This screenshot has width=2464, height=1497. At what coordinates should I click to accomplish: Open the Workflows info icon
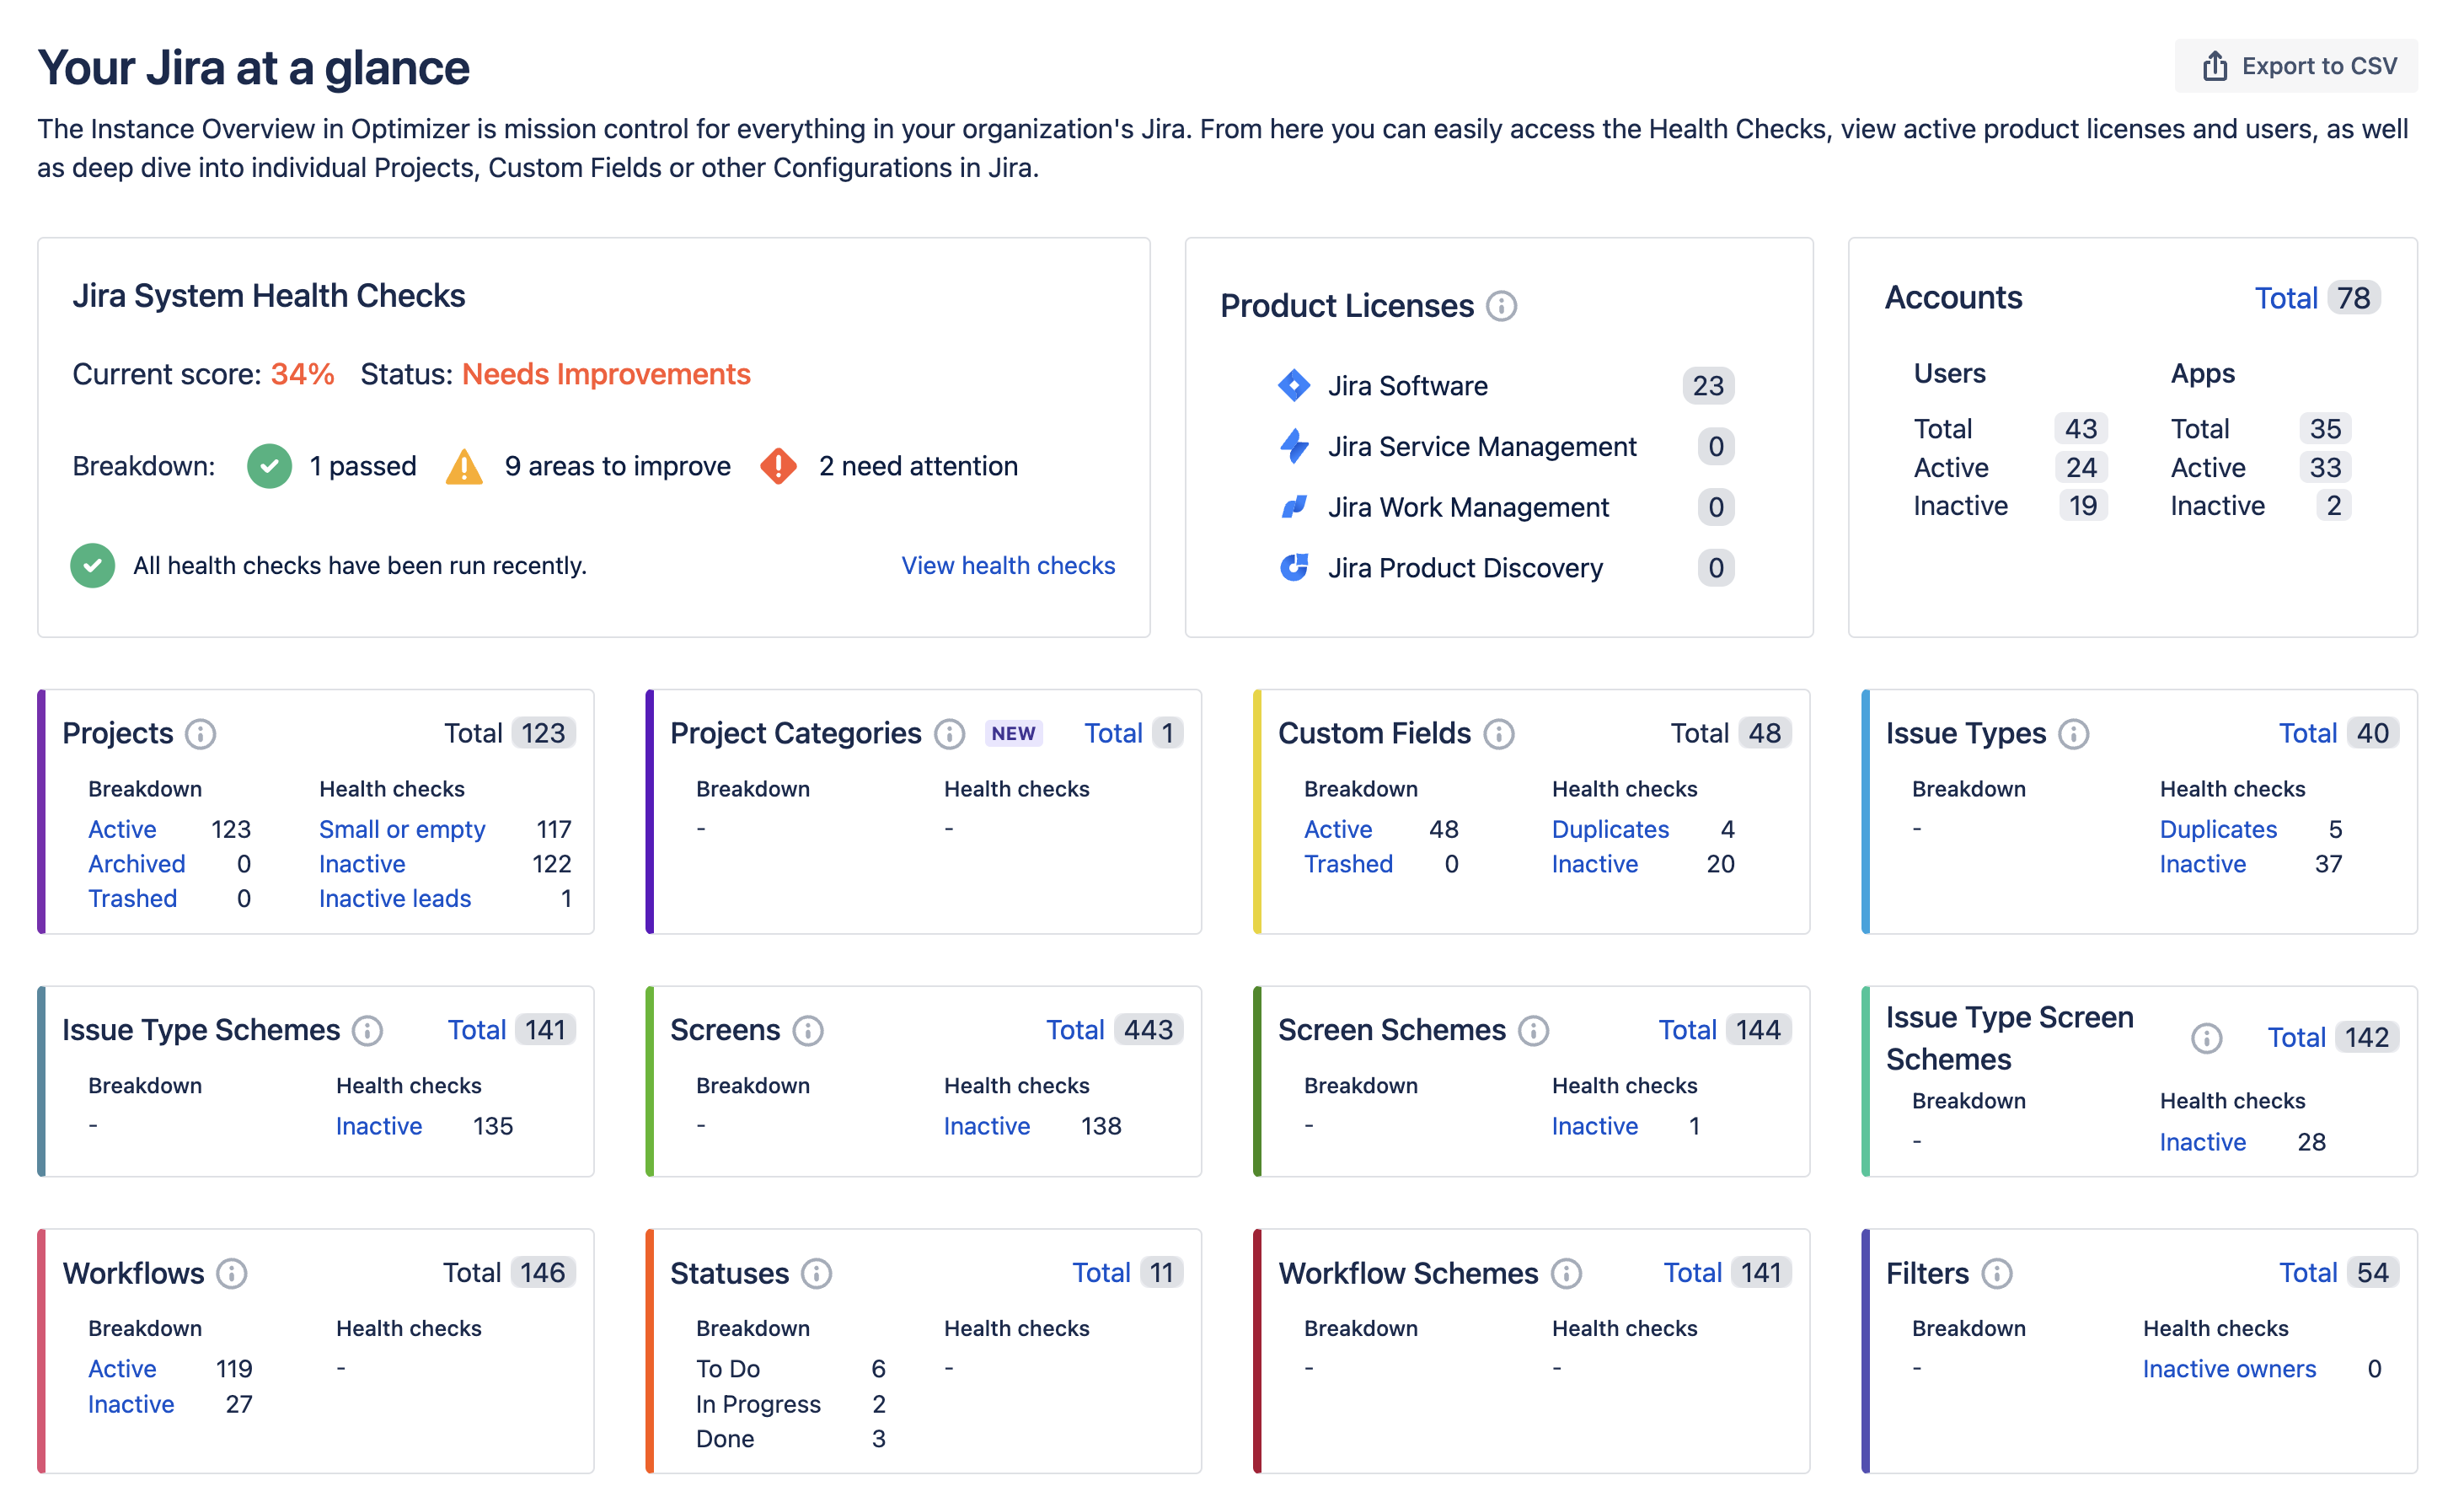pyautogui.click(x=232, y=1274)
